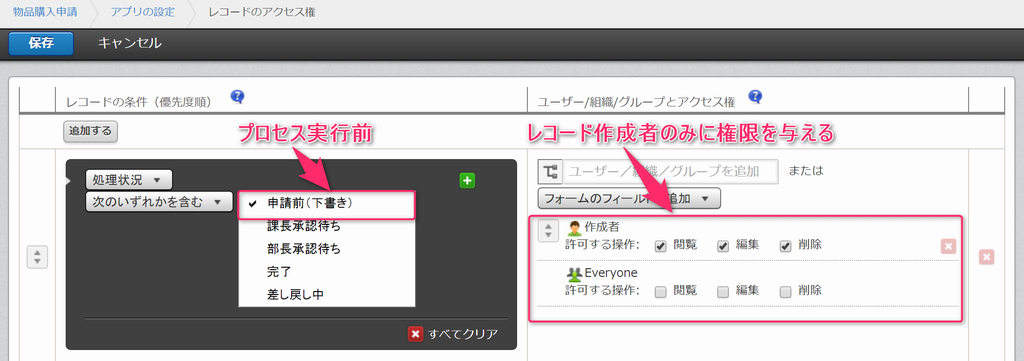Select 申請前(下書き) status option
The height and width of the screenshot is (361, 1024).
[327, 204]
